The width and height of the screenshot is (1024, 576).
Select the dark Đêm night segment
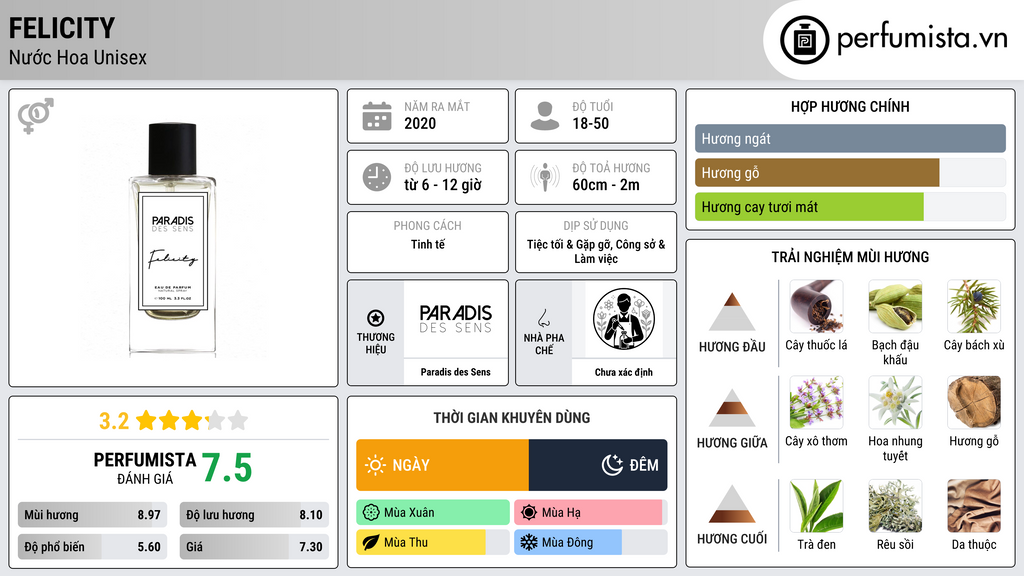[x=598, y=465]
